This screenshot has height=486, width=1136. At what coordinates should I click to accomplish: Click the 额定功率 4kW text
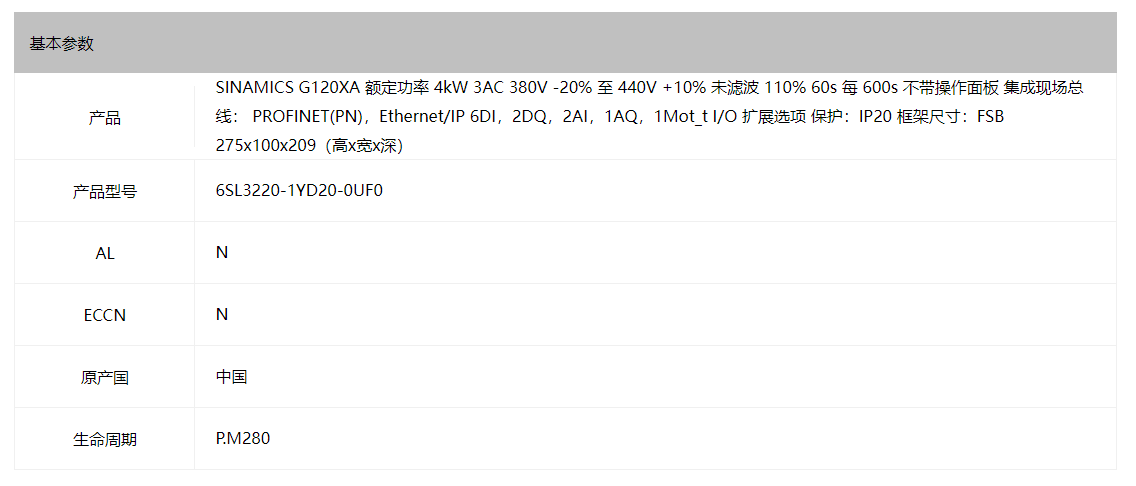tap(417, 88)
